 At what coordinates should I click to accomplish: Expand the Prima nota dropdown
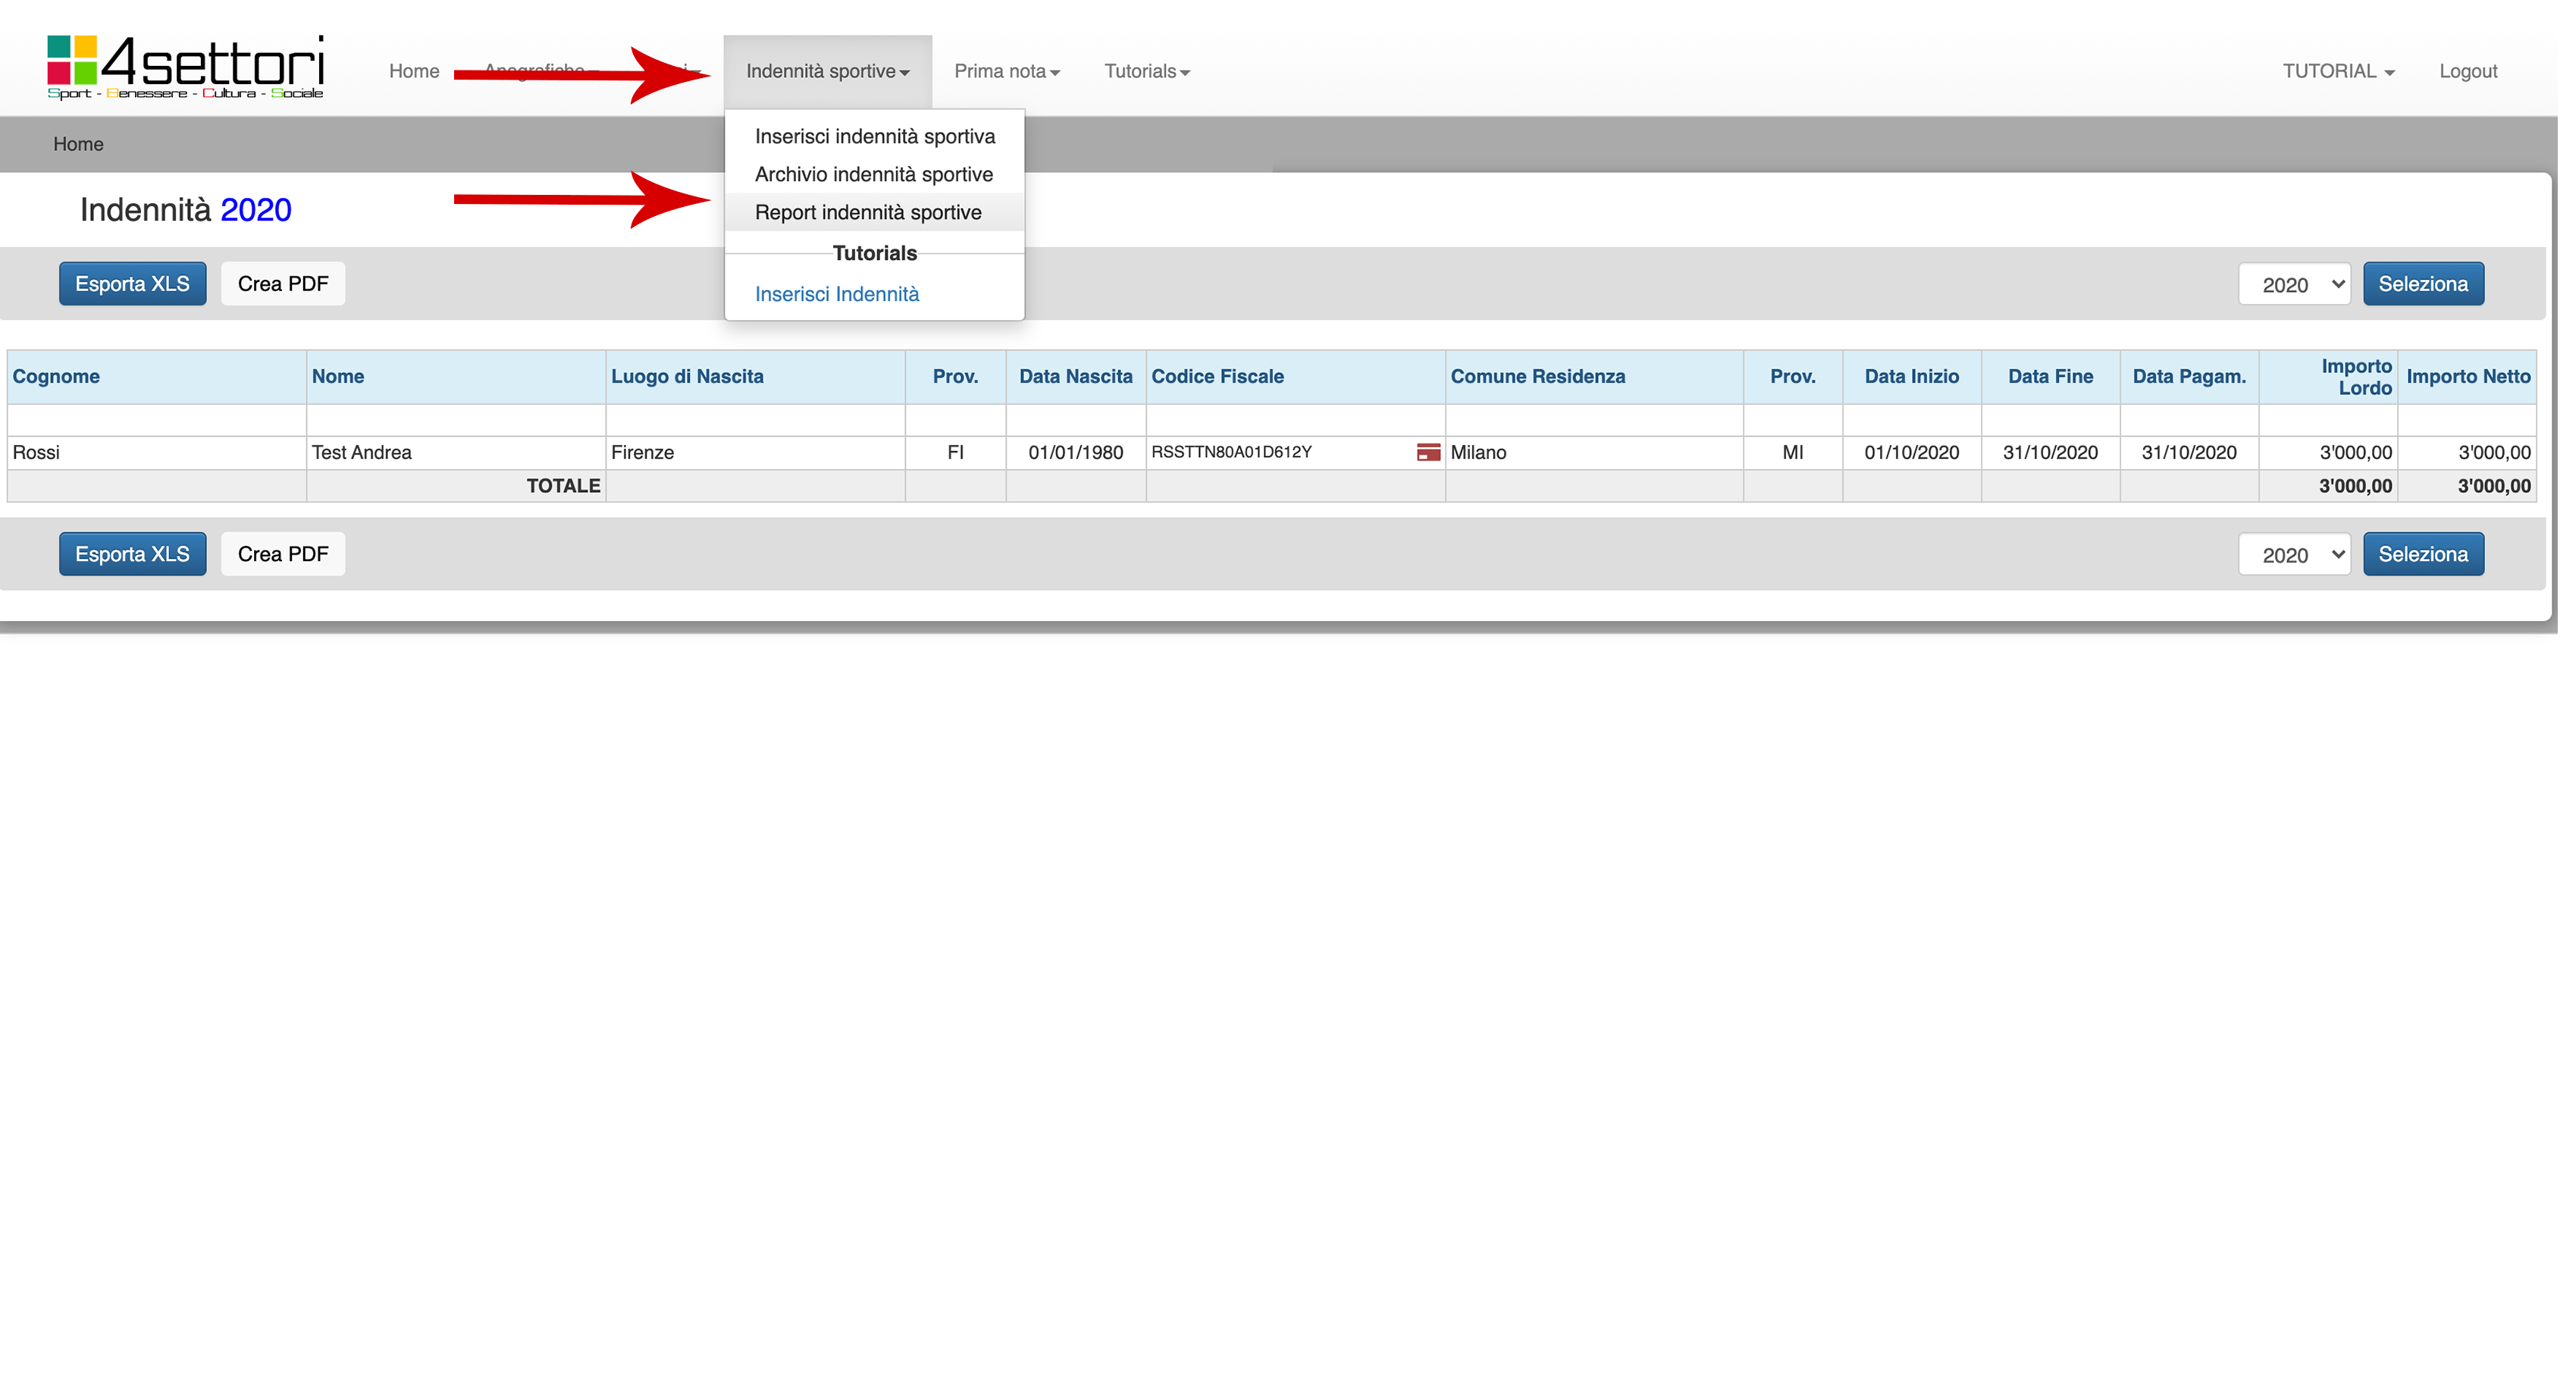click(x=1006, y=71)
